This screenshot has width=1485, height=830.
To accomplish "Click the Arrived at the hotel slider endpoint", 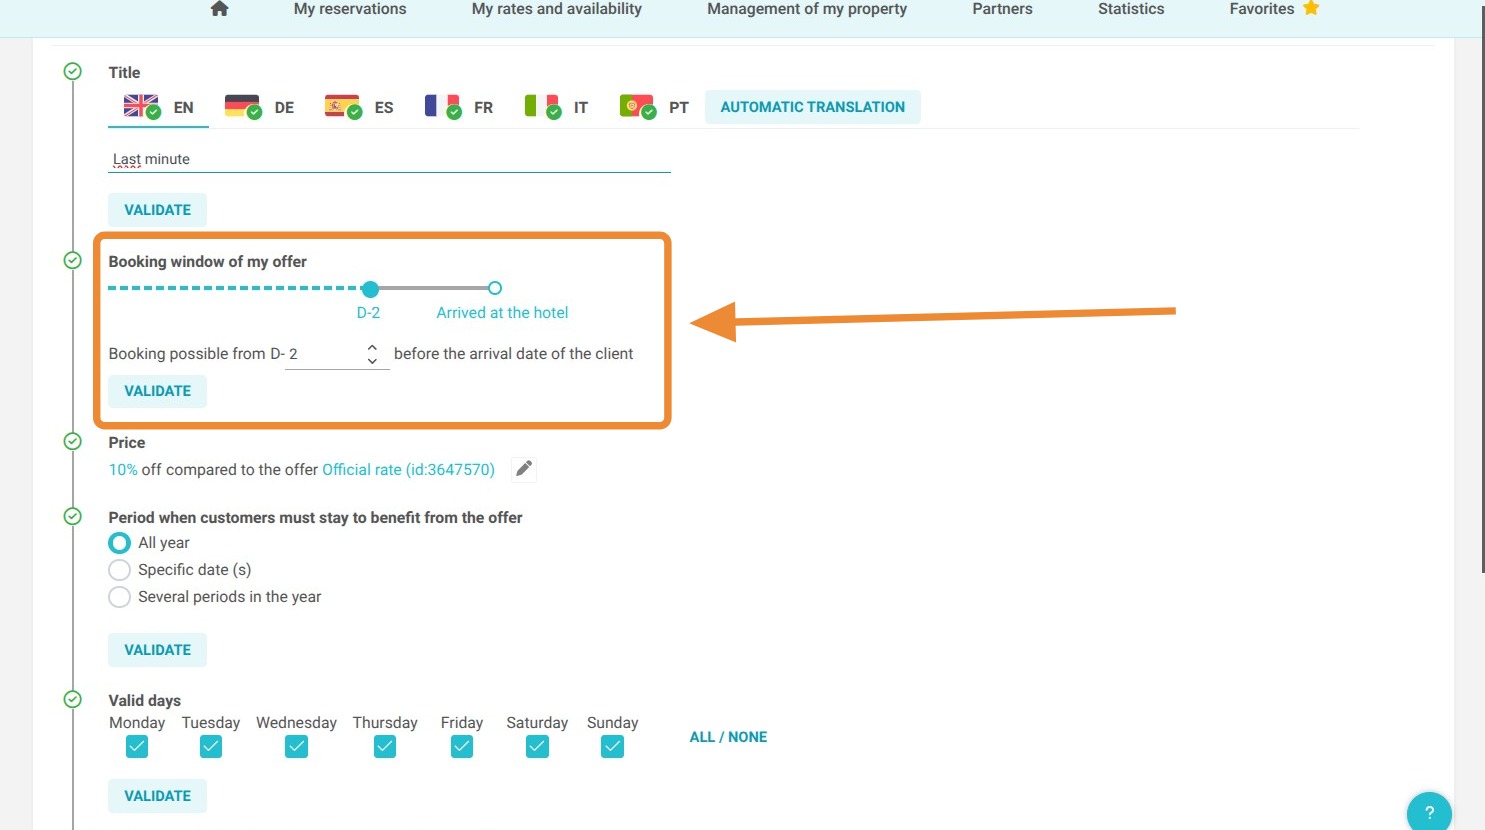I will coord(495,288).
